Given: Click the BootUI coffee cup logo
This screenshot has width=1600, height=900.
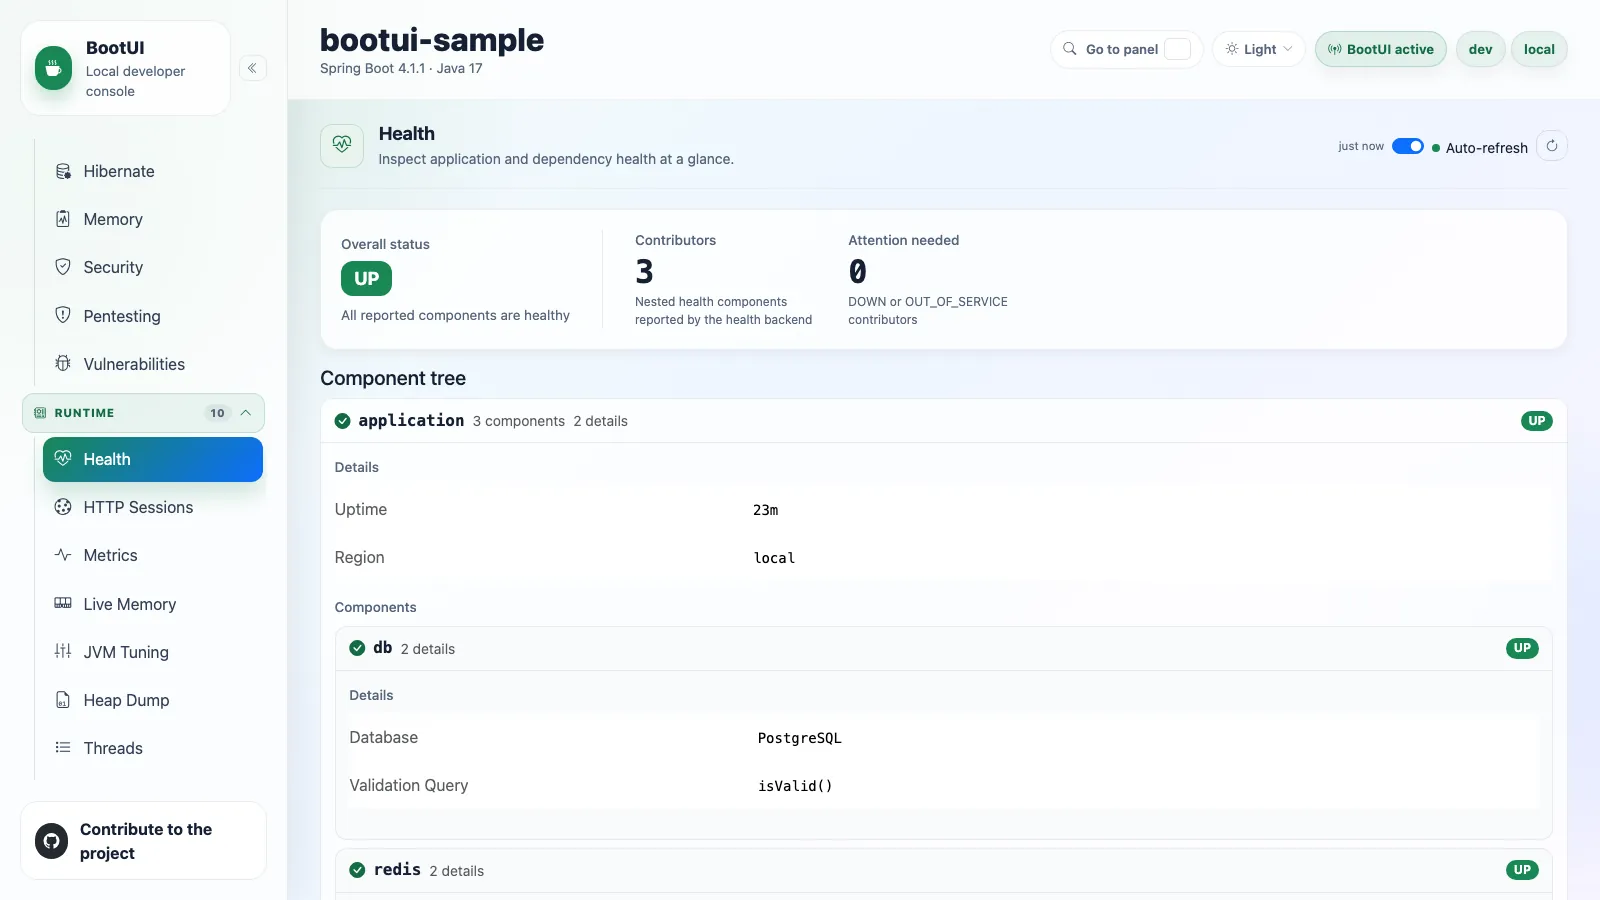Looking at the screenshot, I should pyautogui.click(x=54, y=68).
